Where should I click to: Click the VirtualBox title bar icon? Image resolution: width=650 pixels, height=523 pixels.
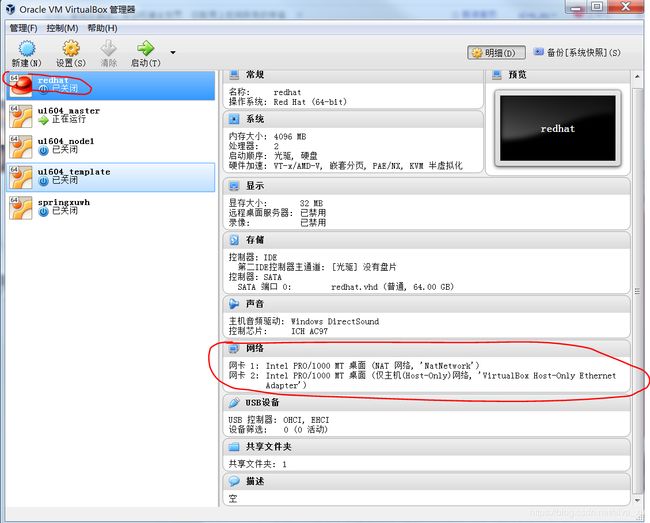click(10, 9)
